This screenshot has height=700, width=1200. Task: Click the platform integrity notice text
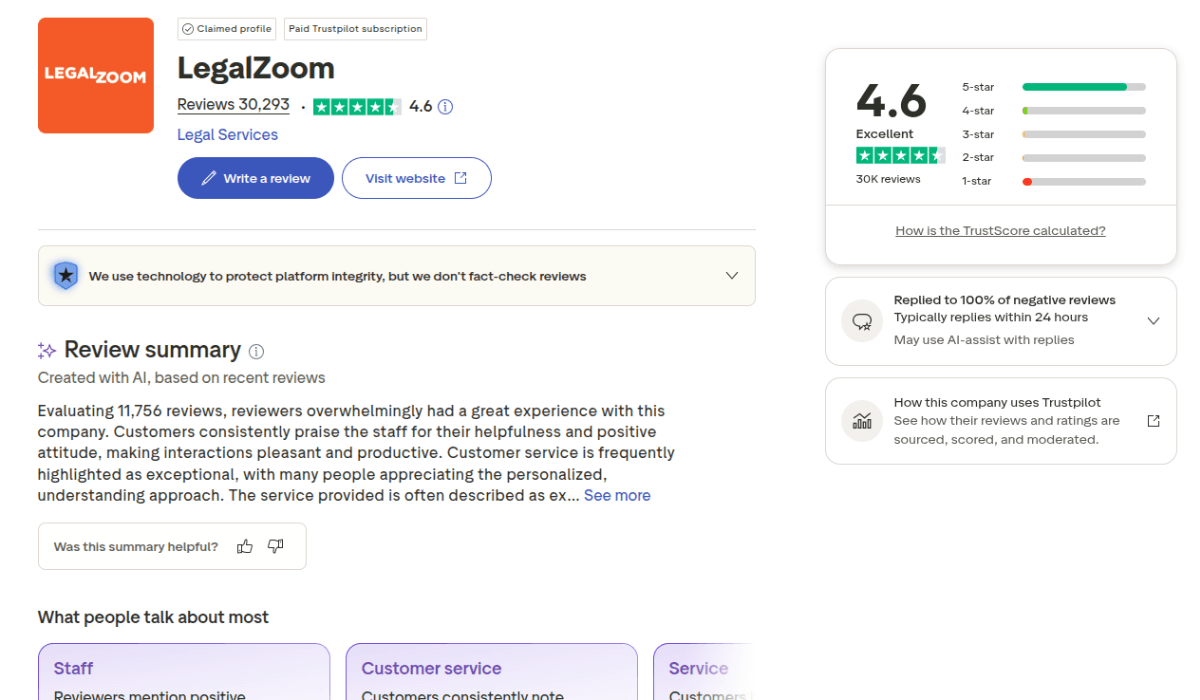pos(337,276)
